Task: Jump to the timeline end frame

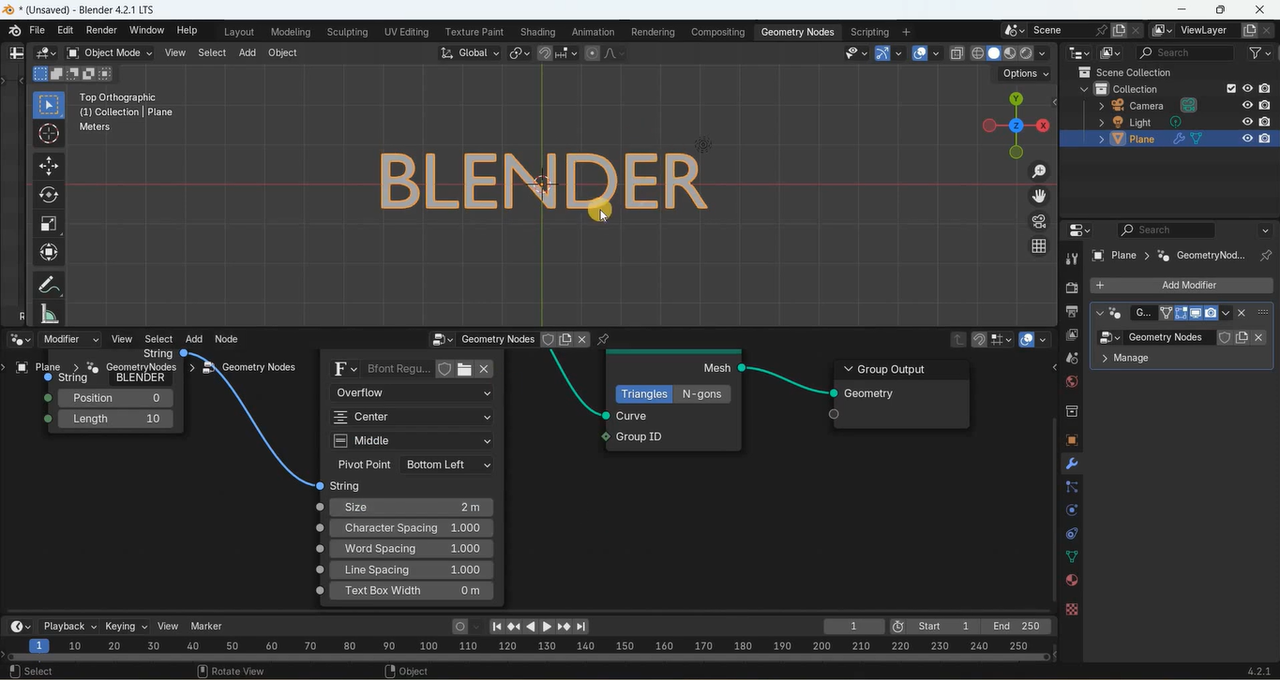Action: click(581, 627)
